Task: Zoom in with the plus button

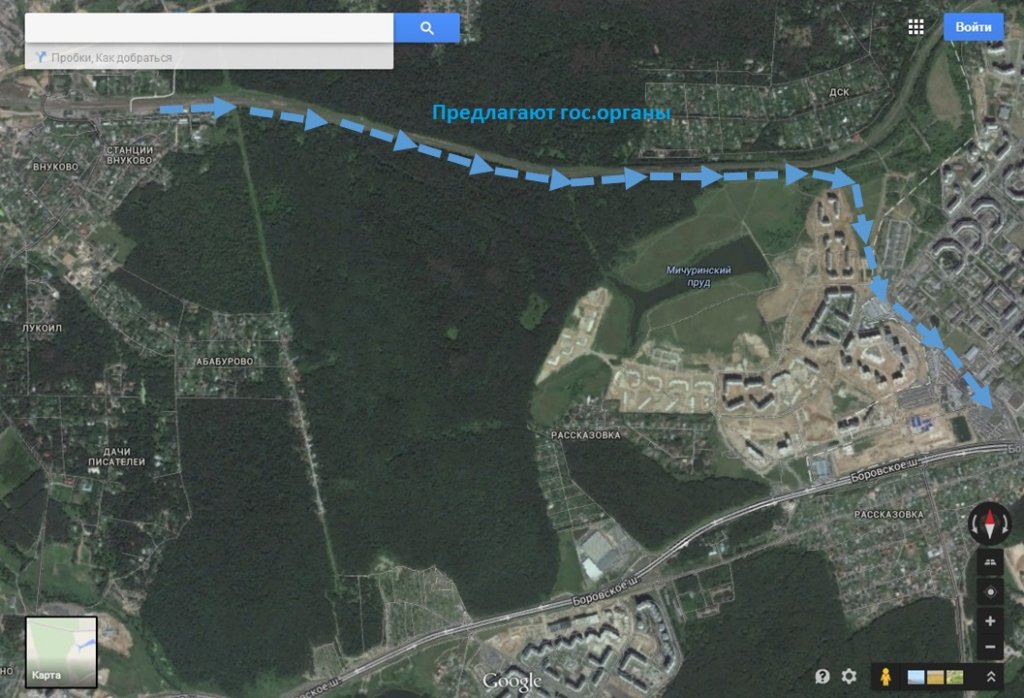Action: pyautogui.click(x=990, y=621)
